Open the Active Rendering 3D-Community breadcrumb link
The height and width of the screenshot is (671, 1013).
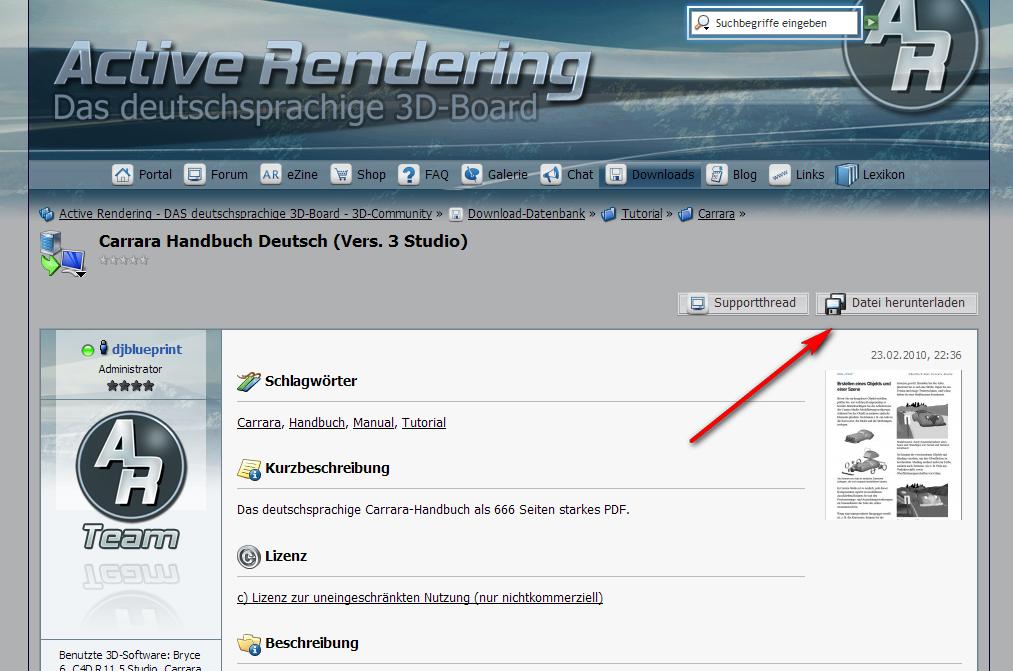point(245,214)
